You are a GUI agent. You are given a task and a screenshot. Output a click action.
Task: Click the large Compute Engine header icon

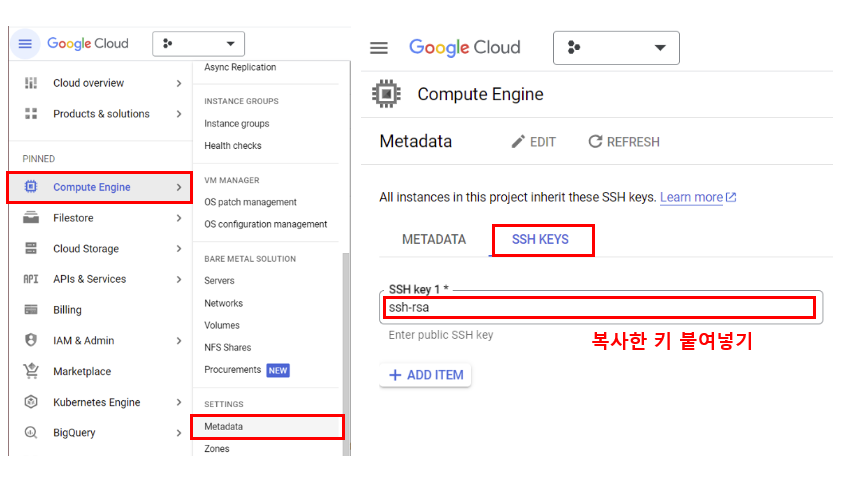(x=386, y=94)
